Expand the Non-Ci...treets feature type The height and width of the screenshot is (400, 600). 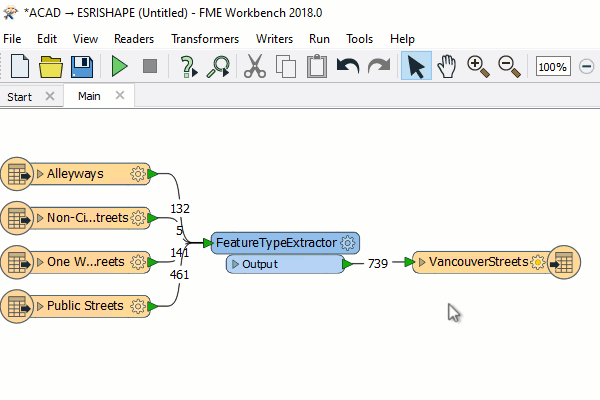(40, 218)
